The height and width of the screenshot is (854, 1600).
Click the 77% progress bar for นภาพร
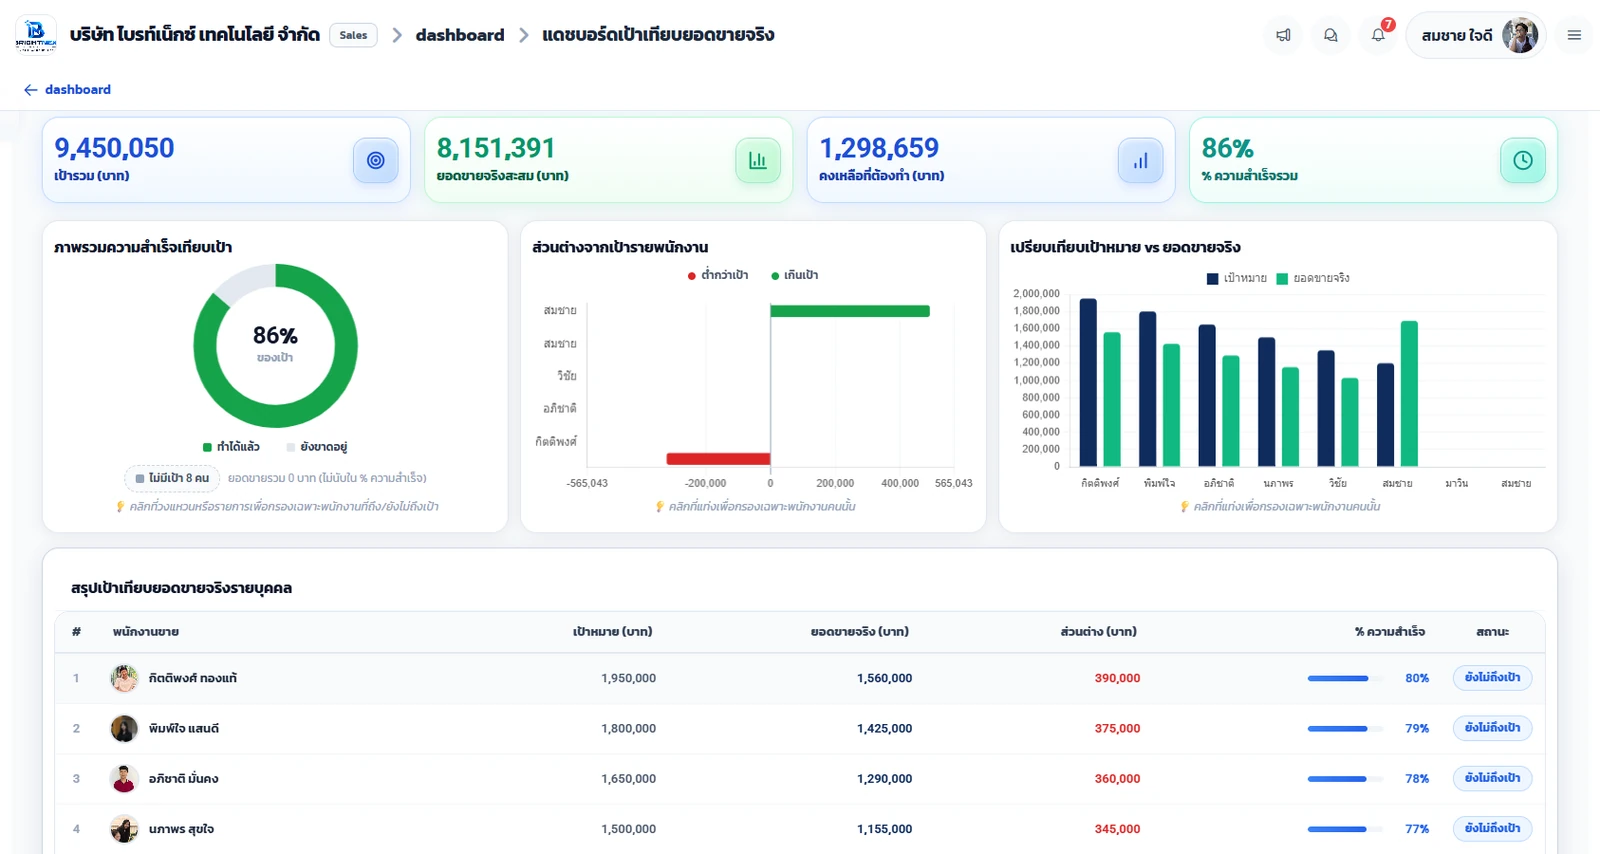1346,828
